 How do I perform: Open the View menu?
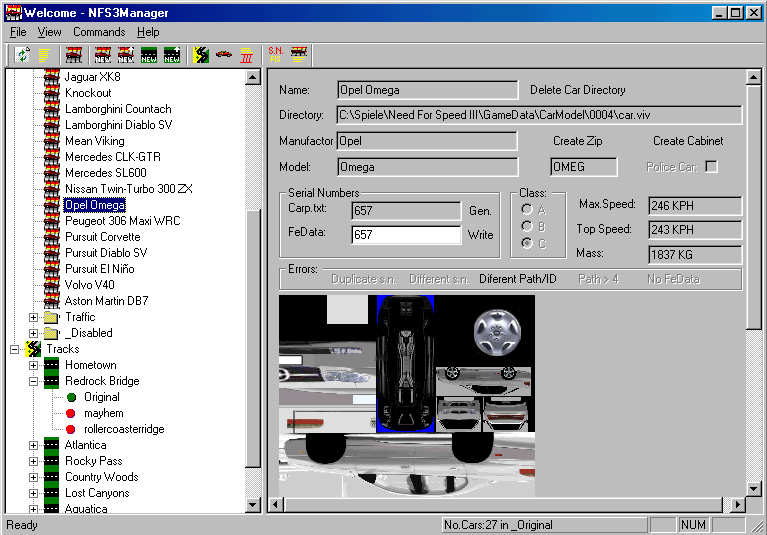click(49, 32)
